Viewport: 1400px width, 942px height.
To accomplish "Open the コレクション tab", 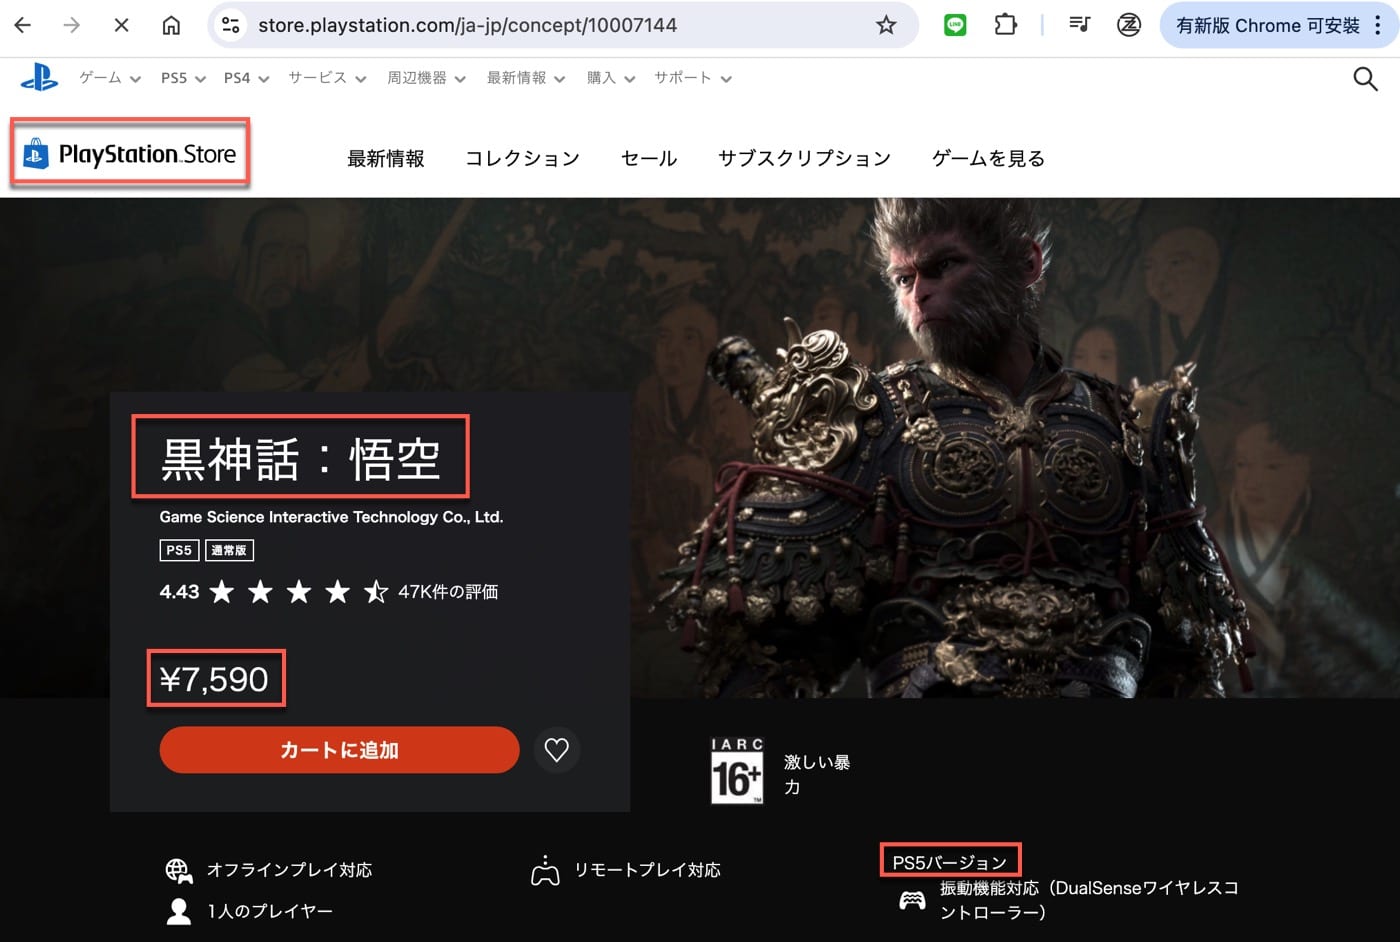I will (x=523, y=158).
